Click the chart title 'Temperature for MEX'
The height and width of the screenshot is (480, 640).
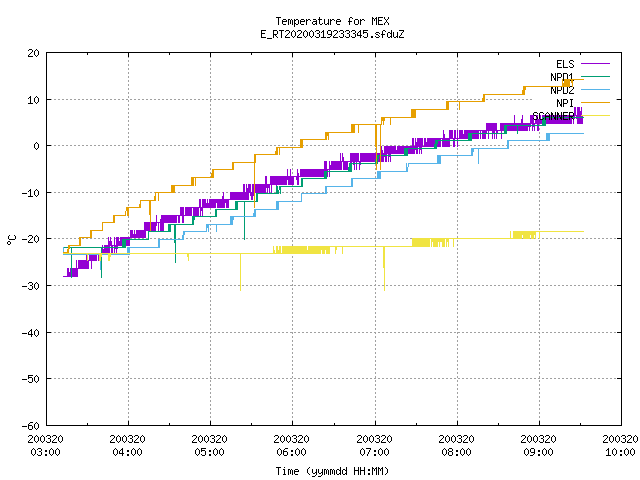332,21
